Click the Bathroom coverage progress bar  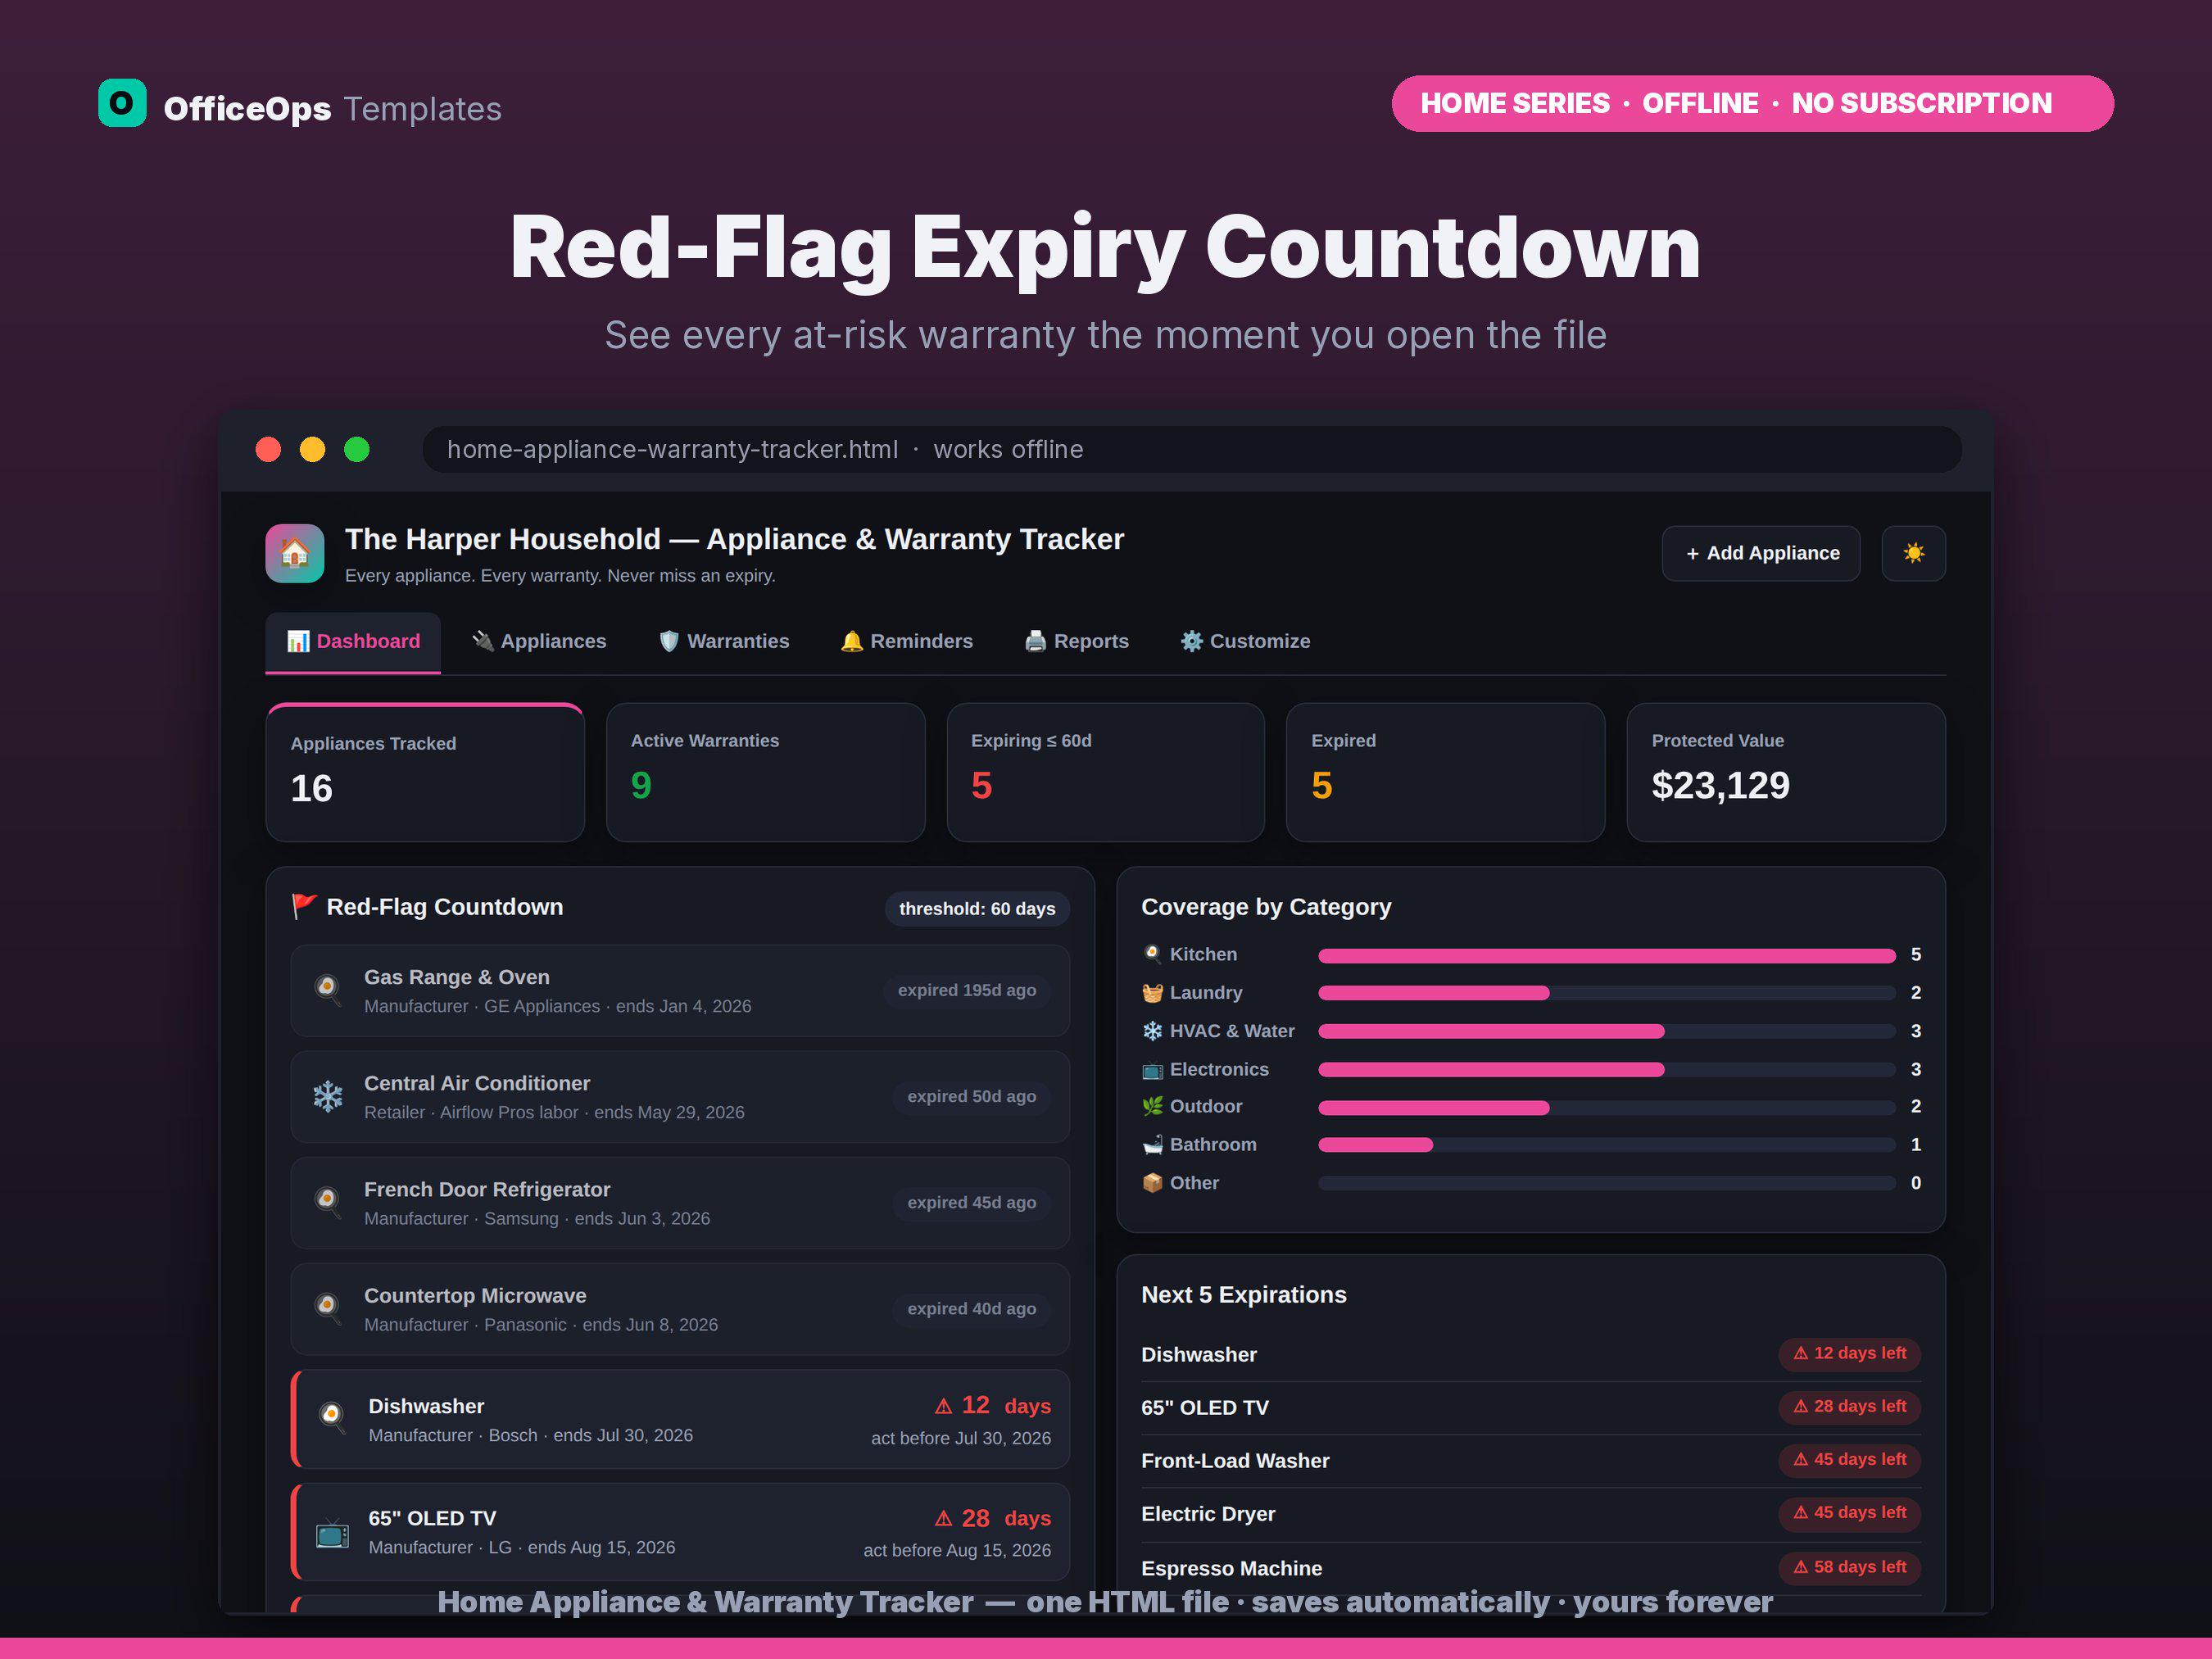tap(1606, 1145)
